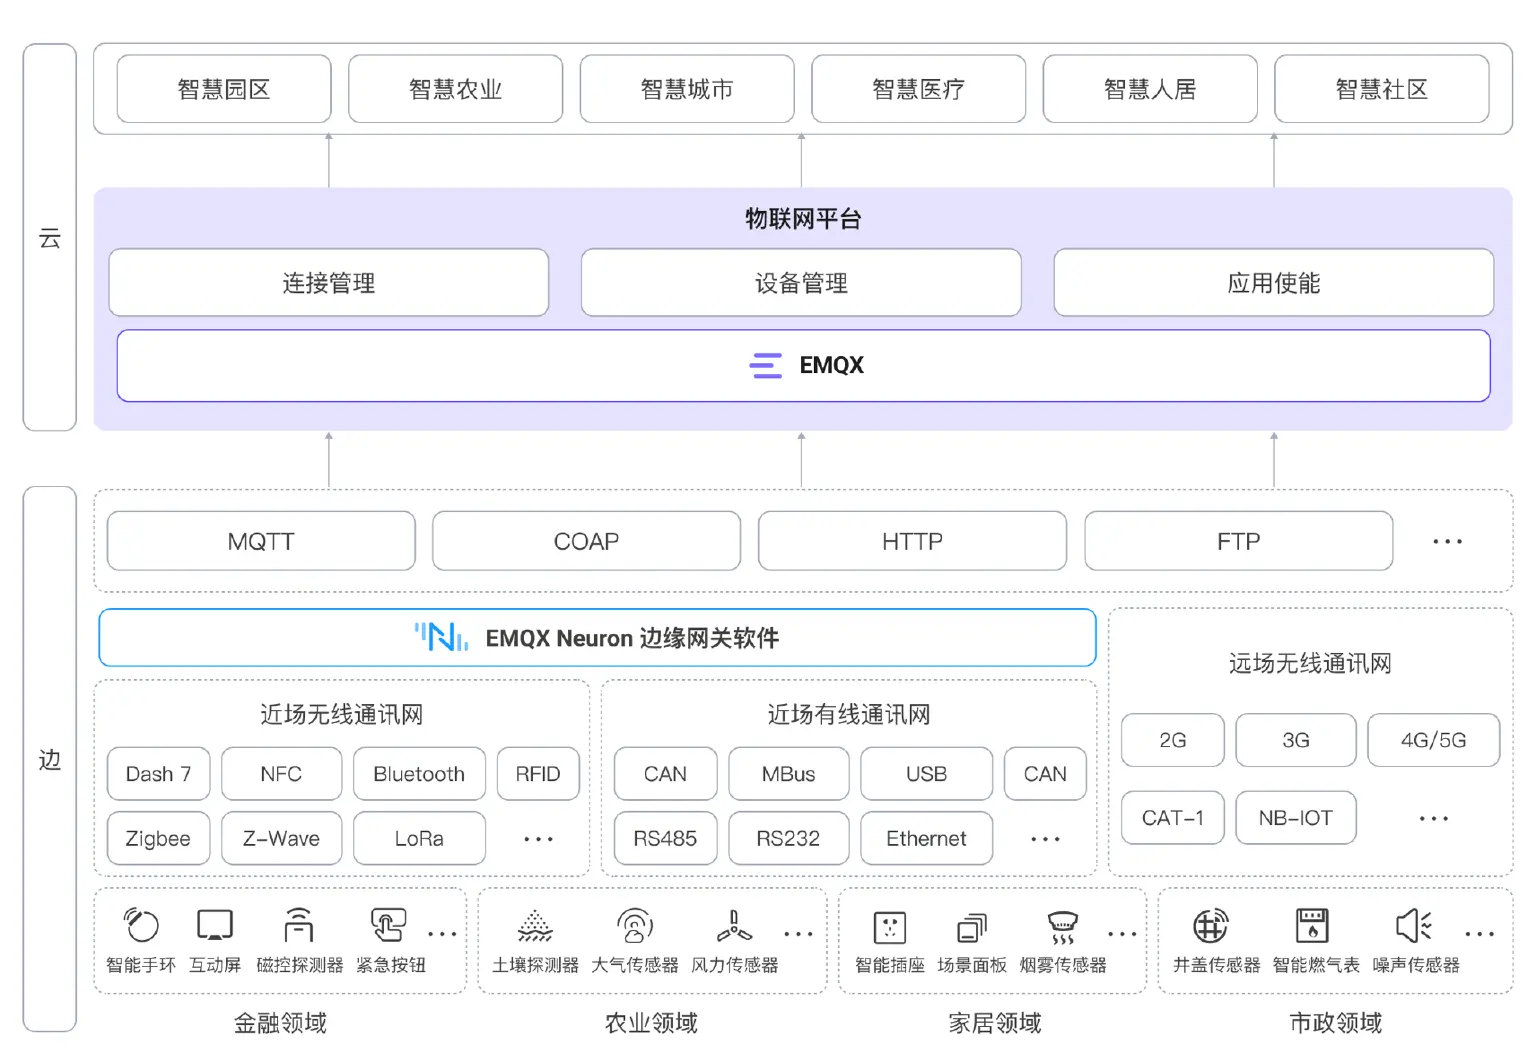The height and width of the screenshot is (1061, 1536).
Task: Select the 设备管理 block
Action: point(801,283)
